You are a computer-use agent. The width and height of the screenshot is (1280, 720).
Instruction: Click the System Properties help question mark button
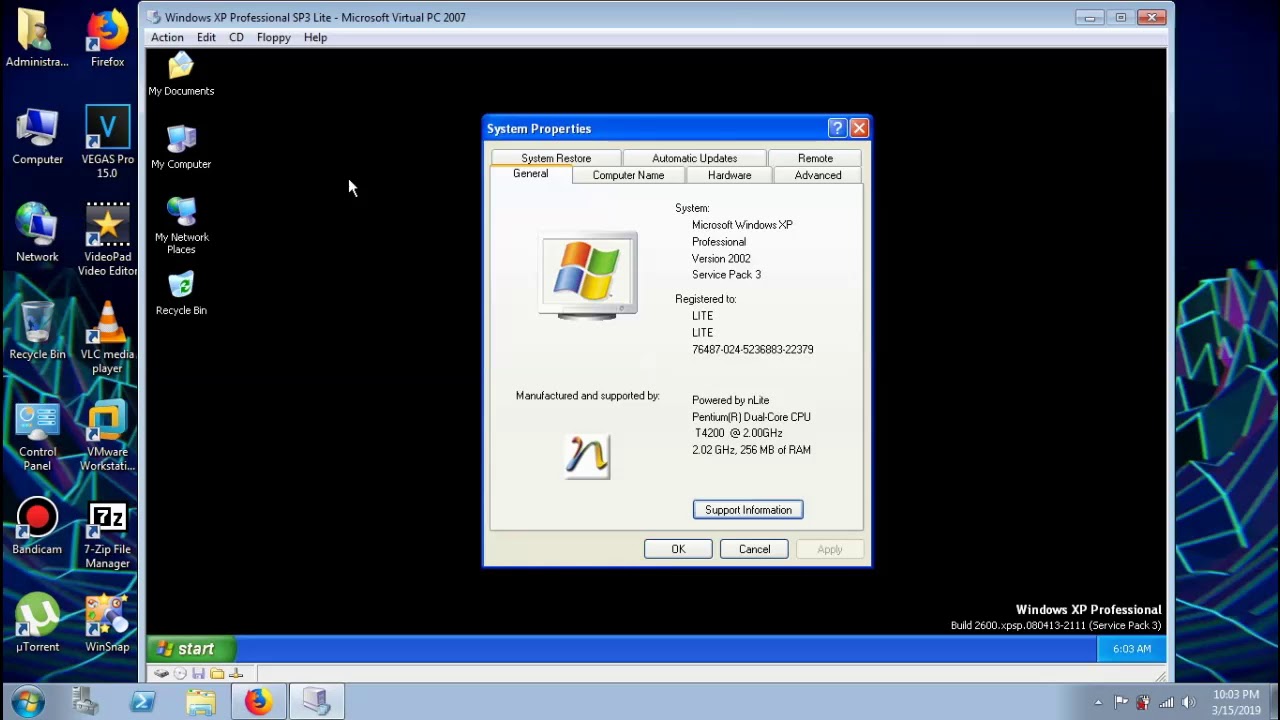point(837,128)
